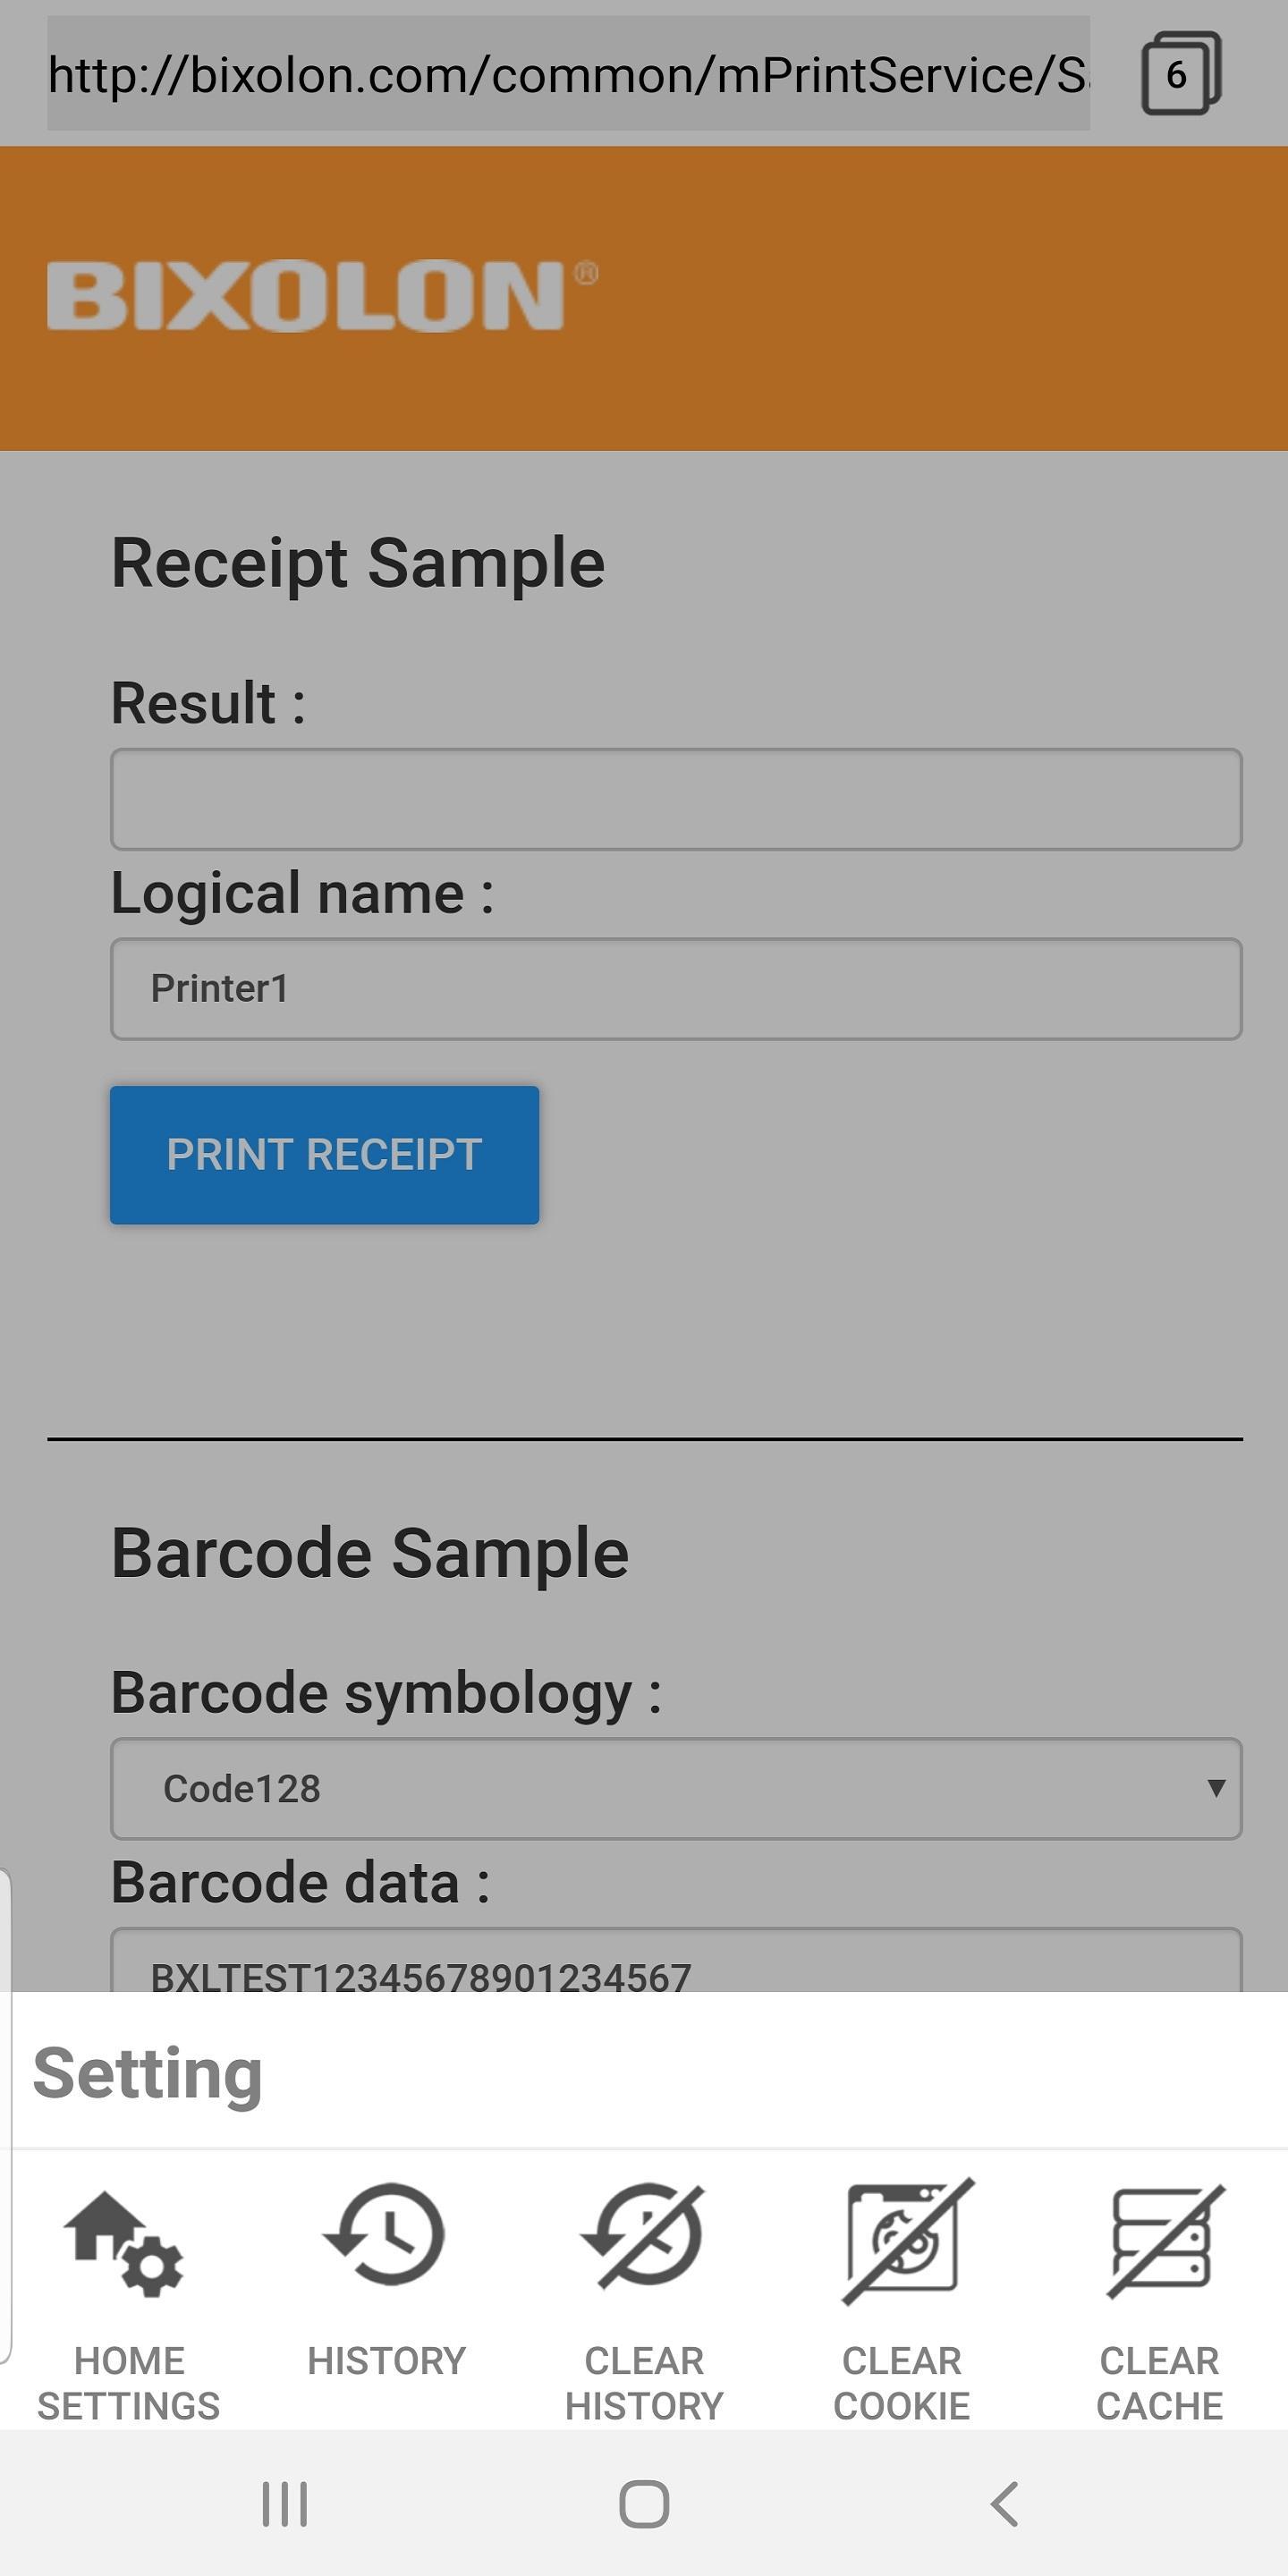The height and width of the screenshot is (2576, 1288).
Task: Click the BIXOLON logo
Action: point(322,295)
